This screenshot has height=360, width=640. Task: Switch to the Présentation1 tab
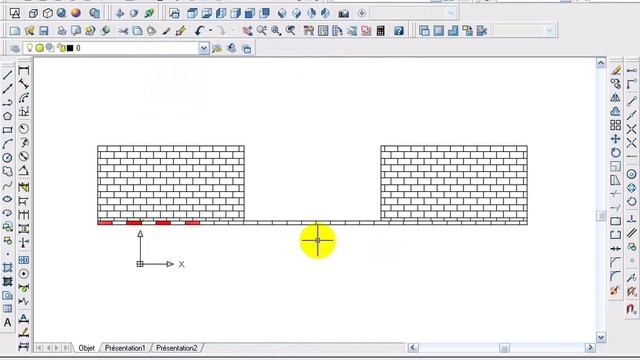tap(125, 348)
